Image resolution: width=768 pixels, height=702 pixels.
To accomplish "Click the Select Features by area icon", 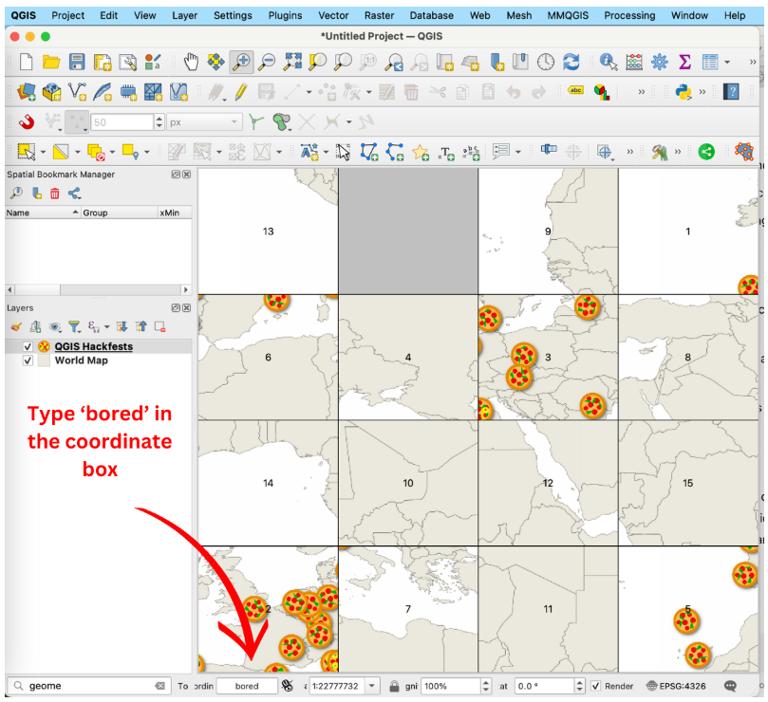I will click(26, 152).
